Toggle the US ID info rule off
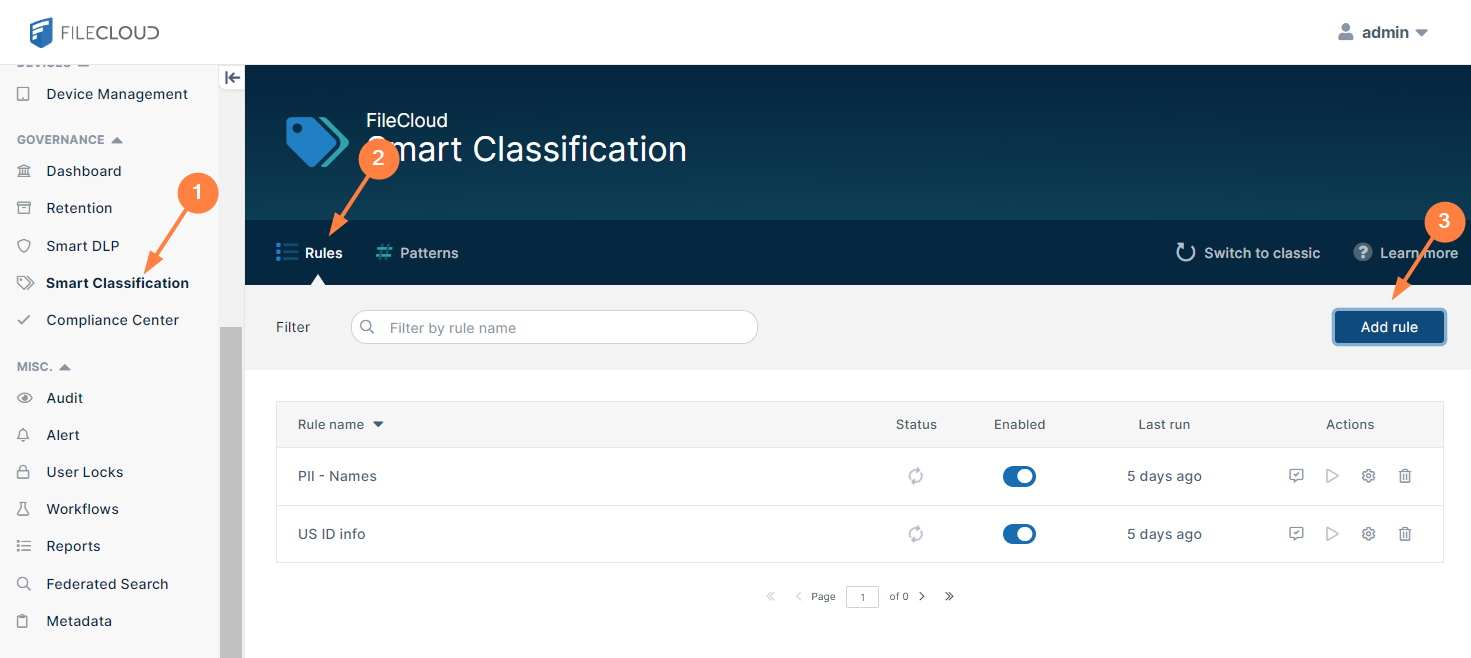This screenshot has height=658, width=1471. (1019, 534)
